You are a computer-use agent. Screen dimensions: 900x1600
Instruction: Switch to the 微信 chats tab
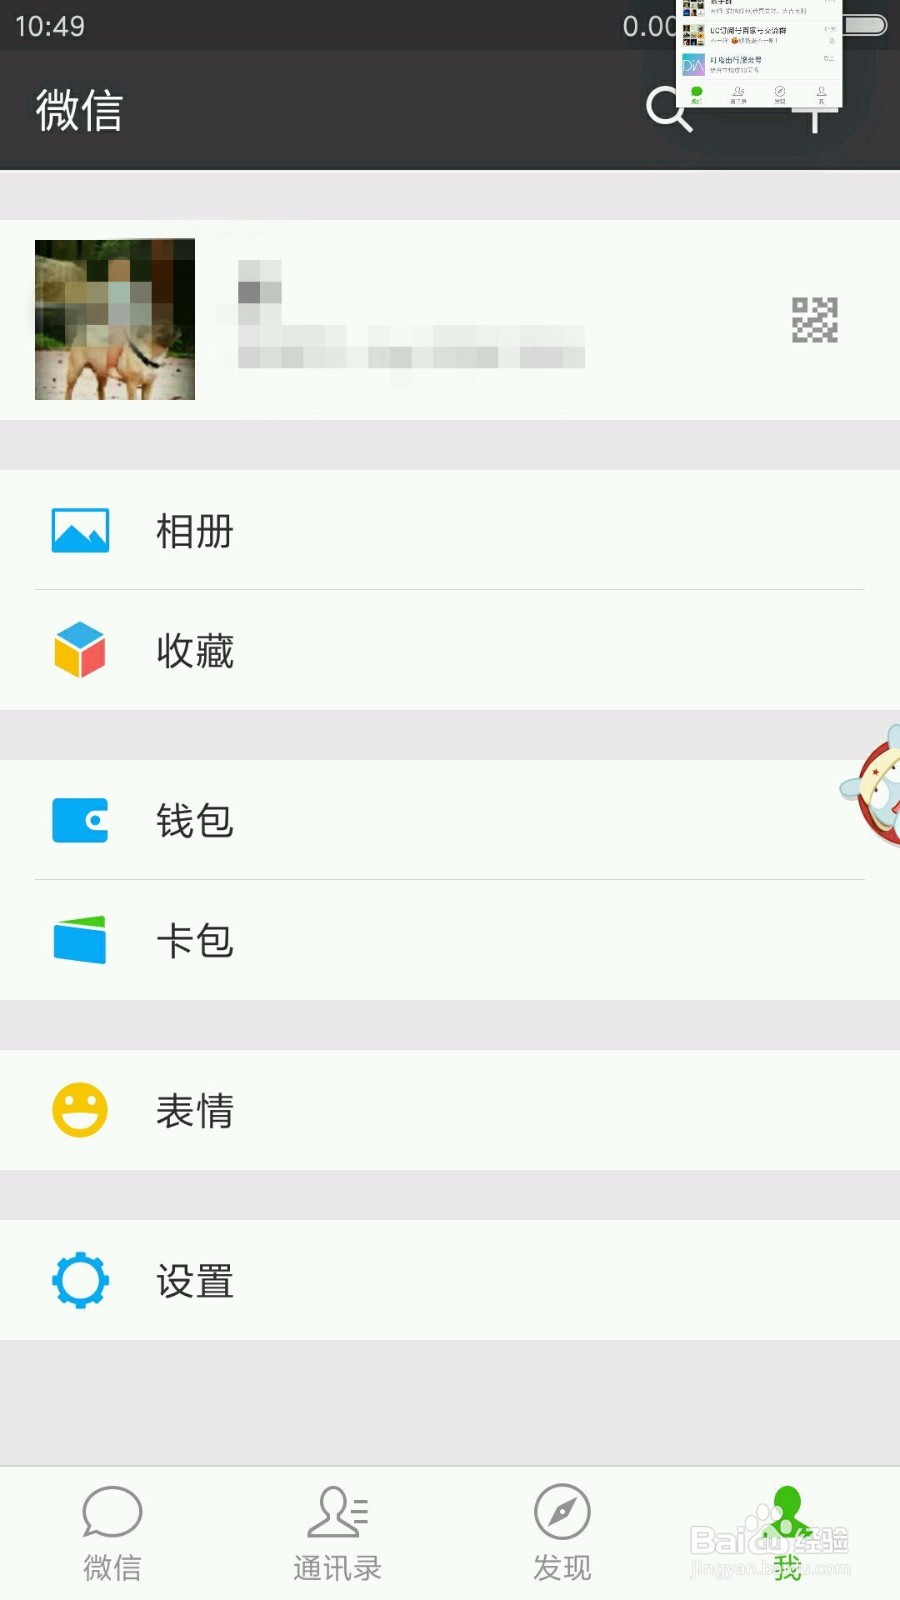click(x=112, y=1533)
